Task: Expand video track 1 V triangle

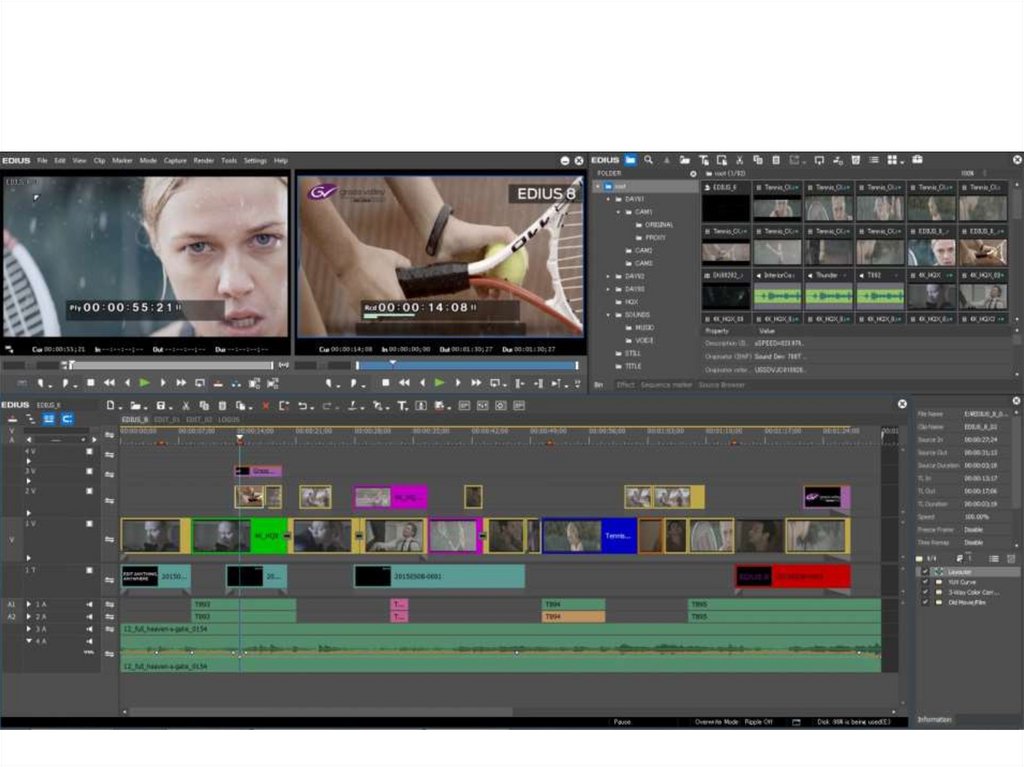Action: [29, 558]
